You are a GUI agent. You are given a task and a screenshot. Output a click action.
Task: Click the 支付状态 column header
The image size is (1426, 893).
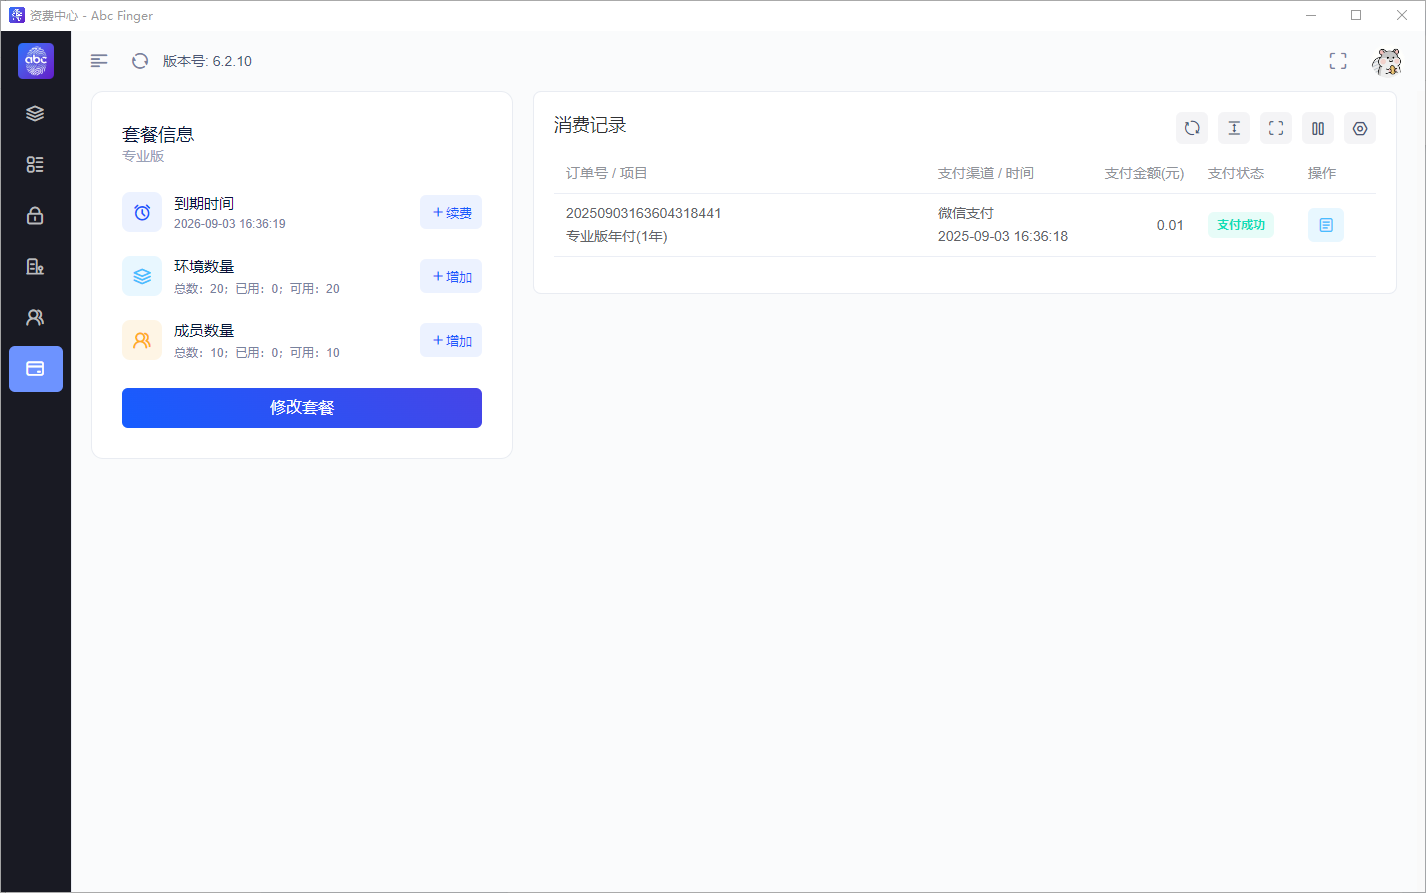(1236, 173)
